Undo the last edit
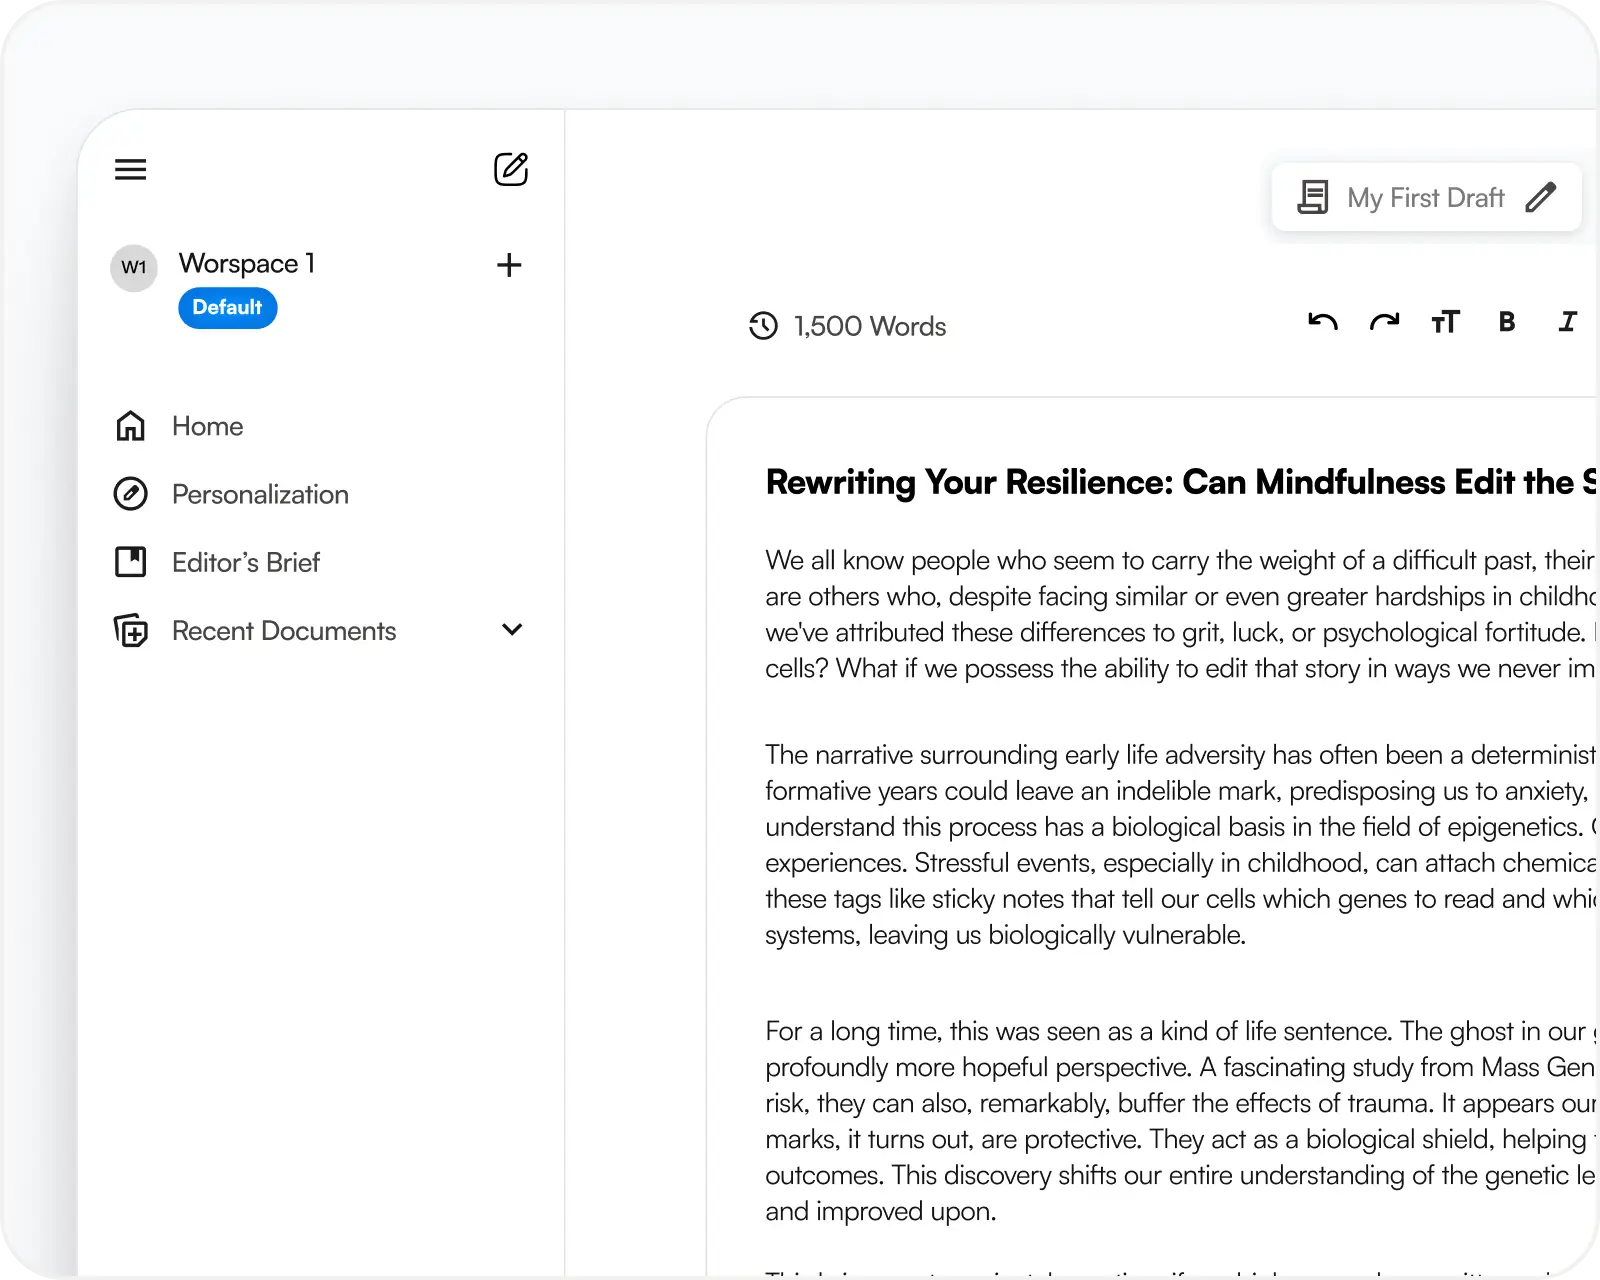1600x1280 pixels. pyautogui.click(x=1322, y=322)
